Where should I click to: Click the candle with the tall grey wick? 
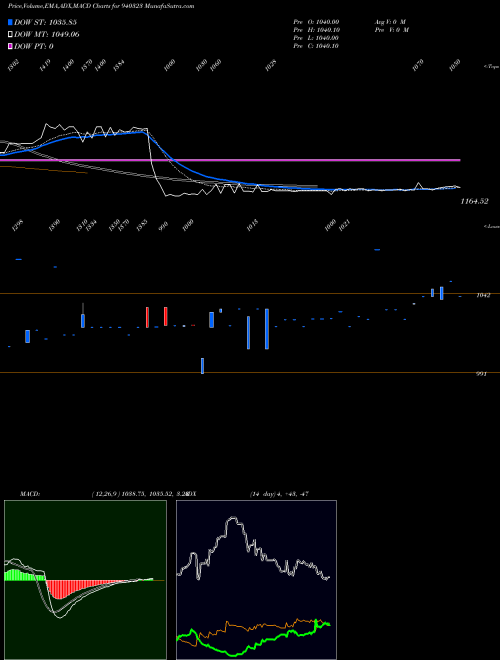point(83,315)
